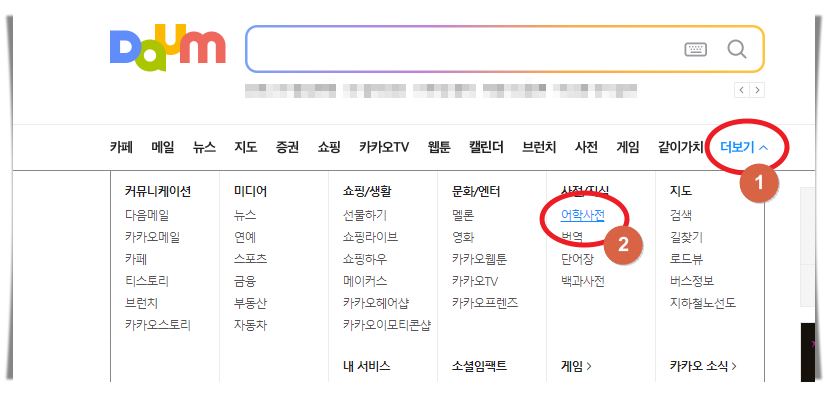Show previous trending keyword arrow
Viewport: 828px width, 395px height.
tap(741, 90)
